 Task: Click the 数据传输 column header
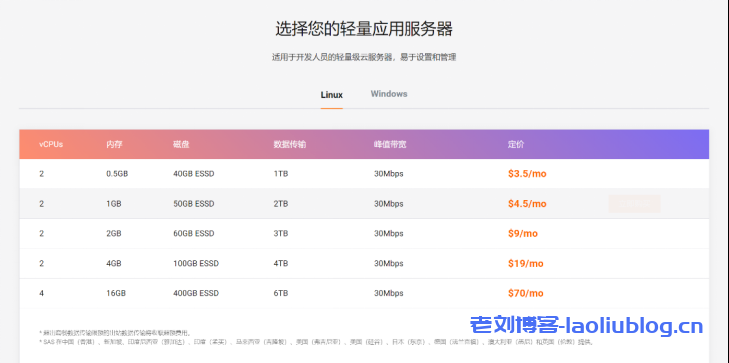tap(290, 144)
